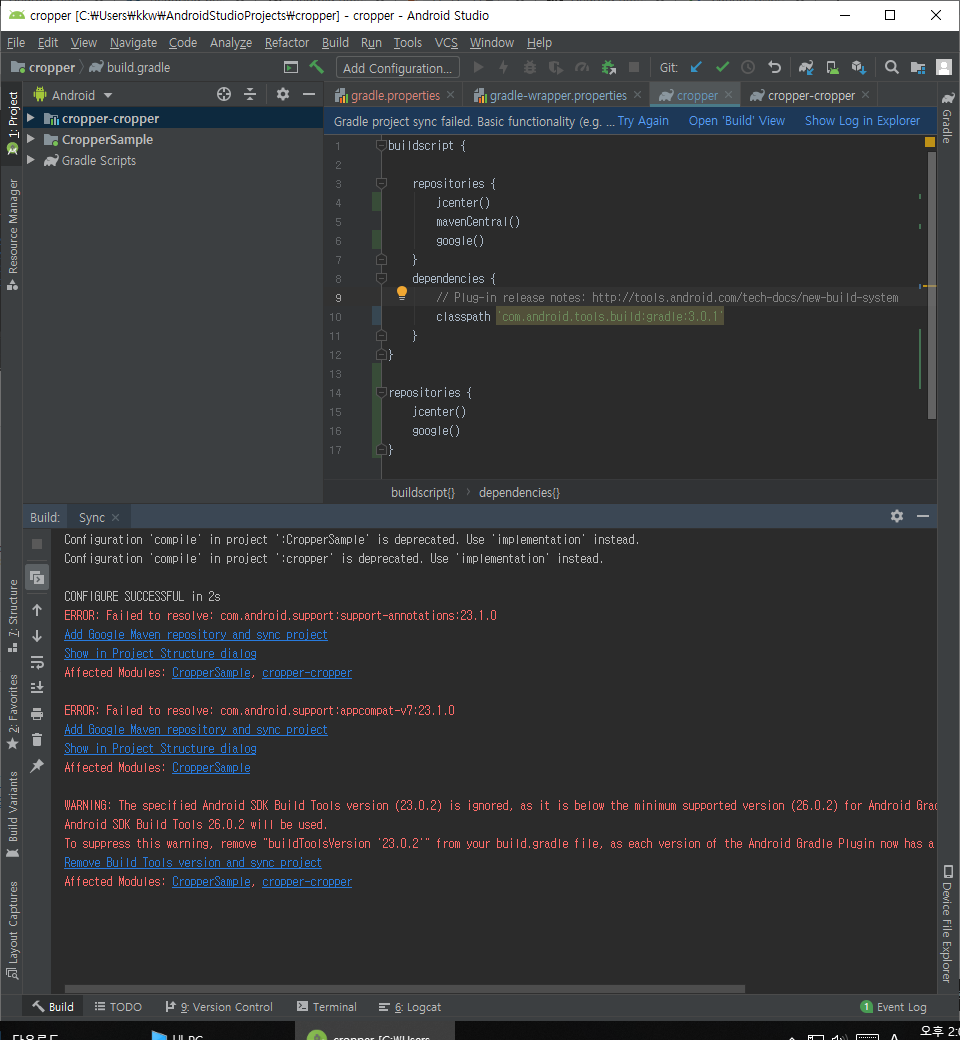Screen dimensions: 960x1040
Task: Open the Add Configuration dropdown
Action: click(x=397, y=68)
